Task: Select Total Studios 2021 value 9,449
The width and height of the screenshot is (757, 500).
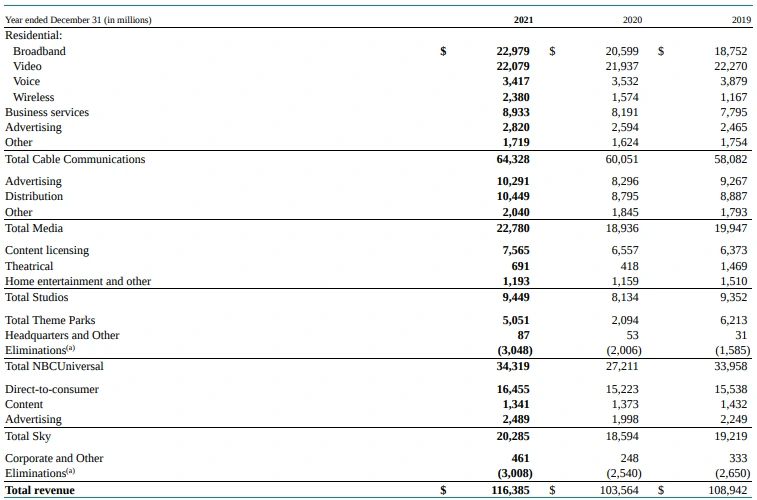Action: pos(516,297)
